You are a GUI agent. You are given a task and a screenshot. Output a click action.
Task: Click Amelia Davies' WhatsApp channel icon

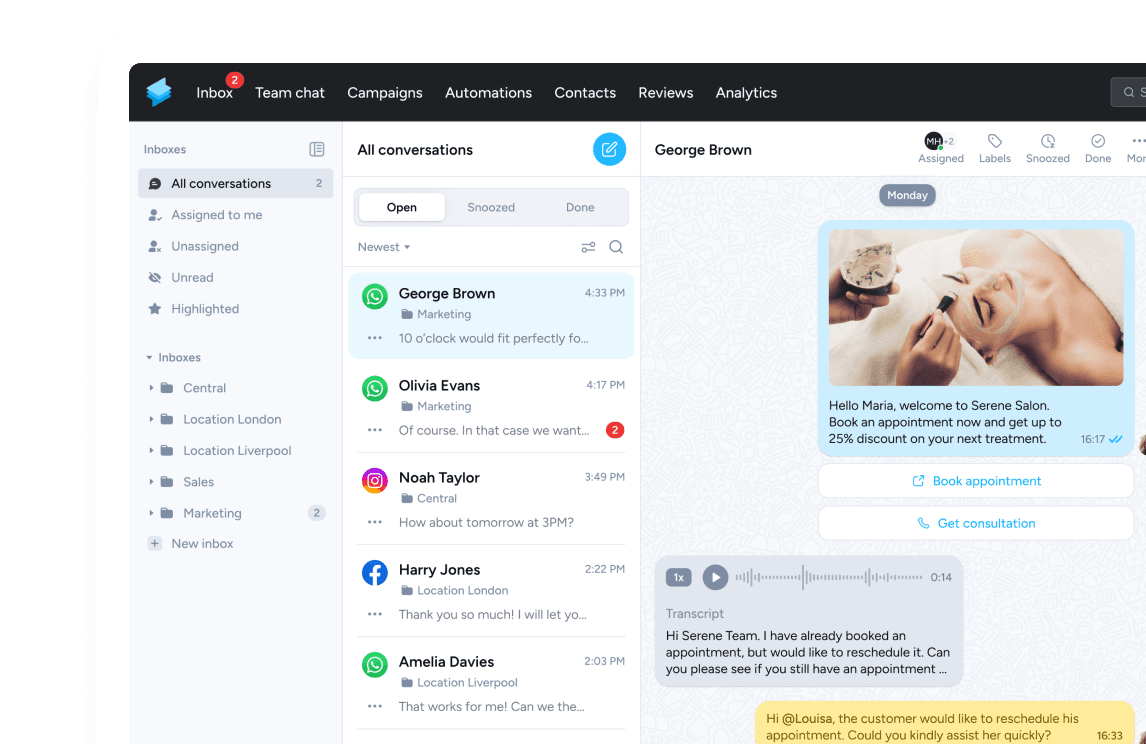click(375, 665)
